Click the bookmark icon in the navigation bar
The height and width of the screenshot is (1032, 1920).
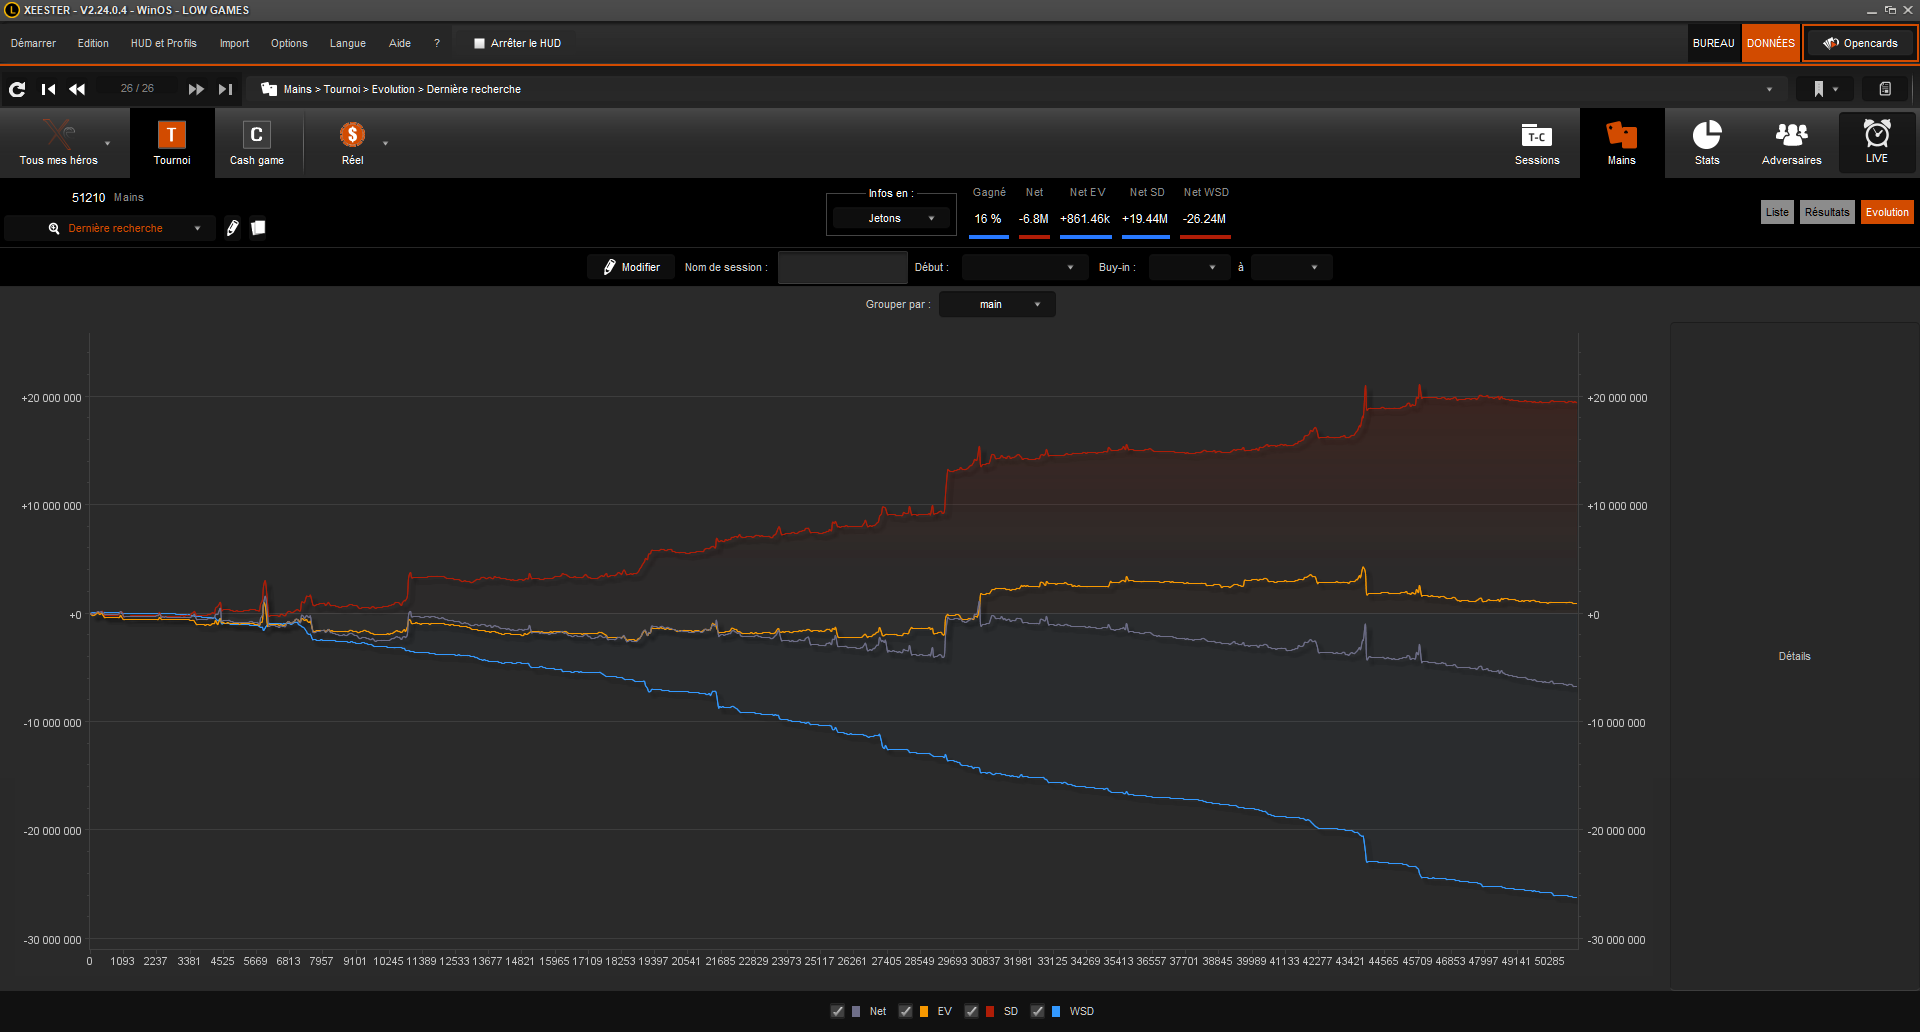pyautogui.click(x=1818, y=89)
